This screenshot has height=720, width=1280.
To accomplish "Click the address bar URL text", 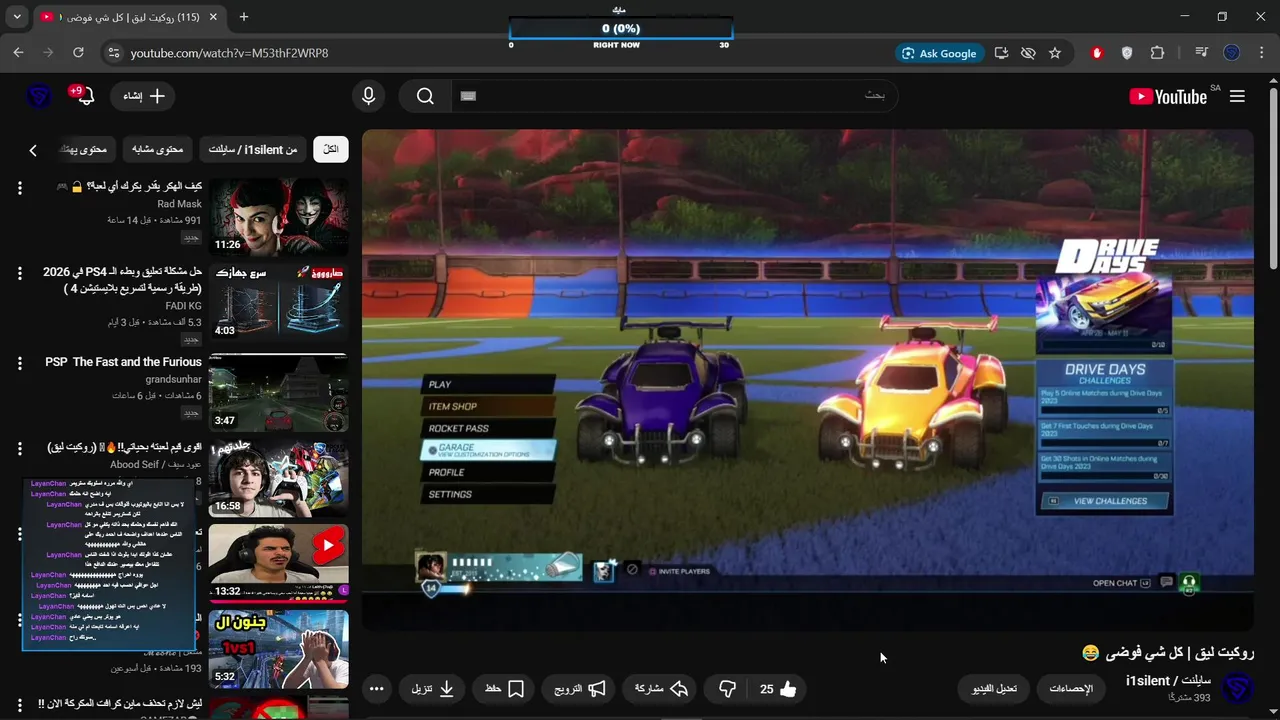I will (x=229, y=53).
